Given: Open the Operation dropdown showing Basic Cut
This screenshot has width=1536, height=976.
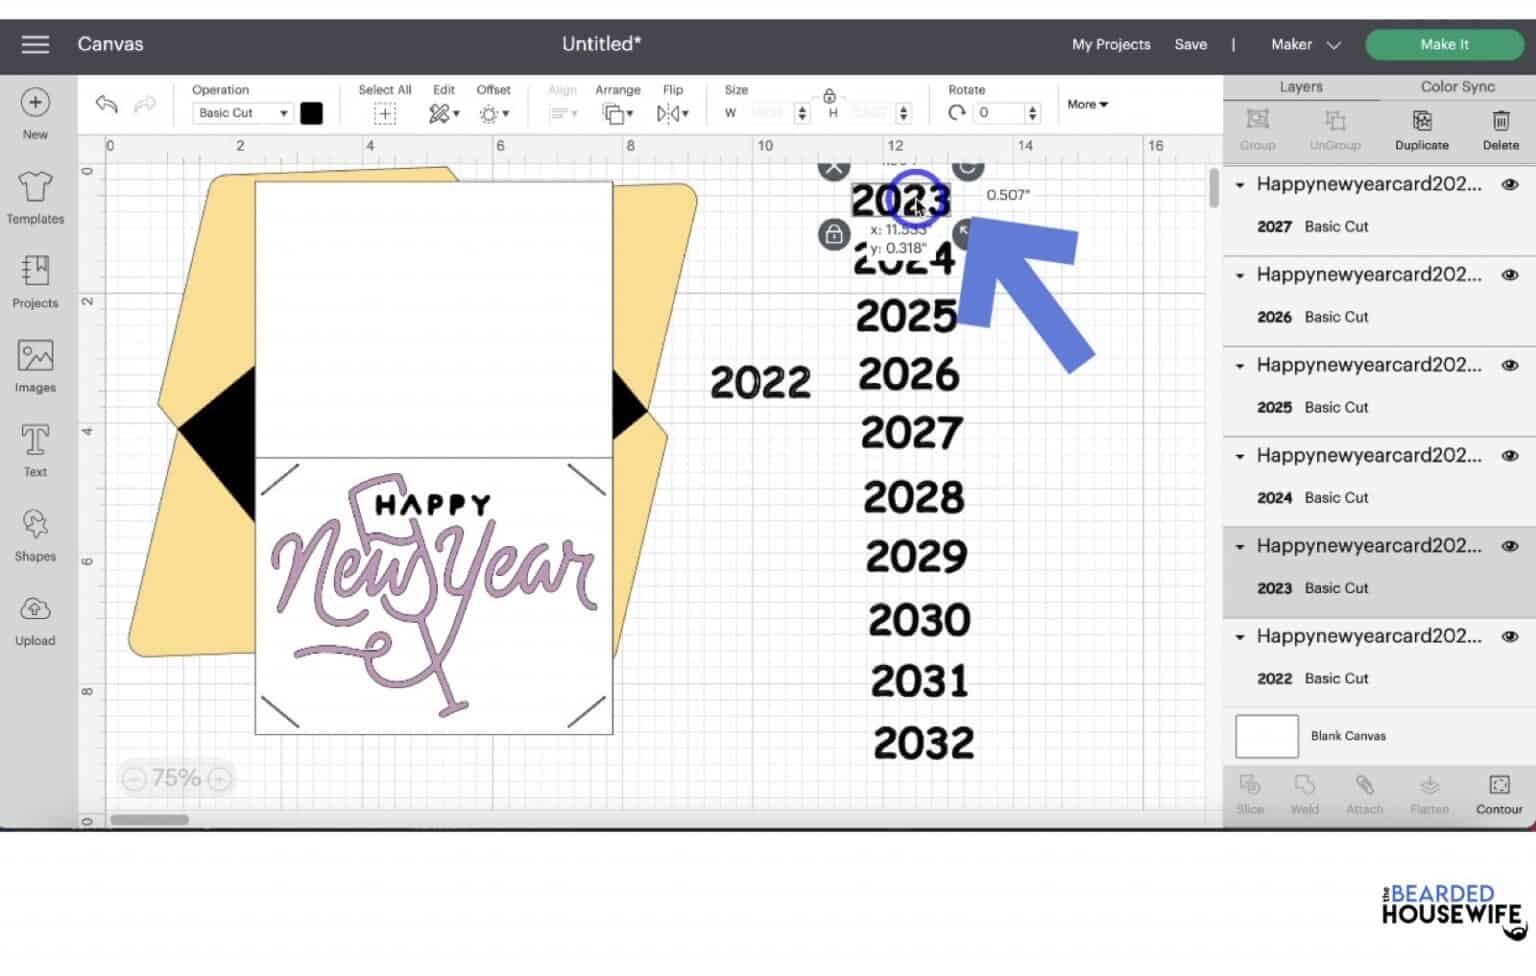Looking at the screenshot, I should coord(240,112).
